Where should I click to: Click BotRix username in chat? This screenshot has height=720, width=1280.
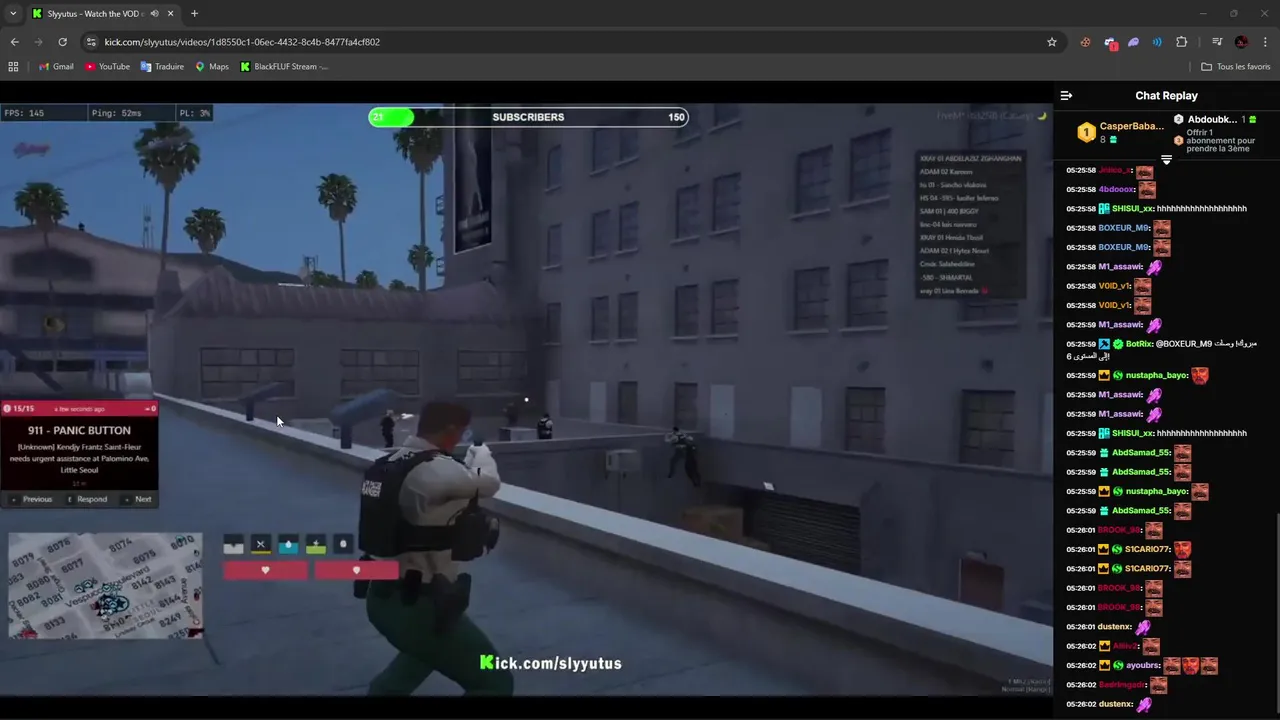tap(1139, 344)
